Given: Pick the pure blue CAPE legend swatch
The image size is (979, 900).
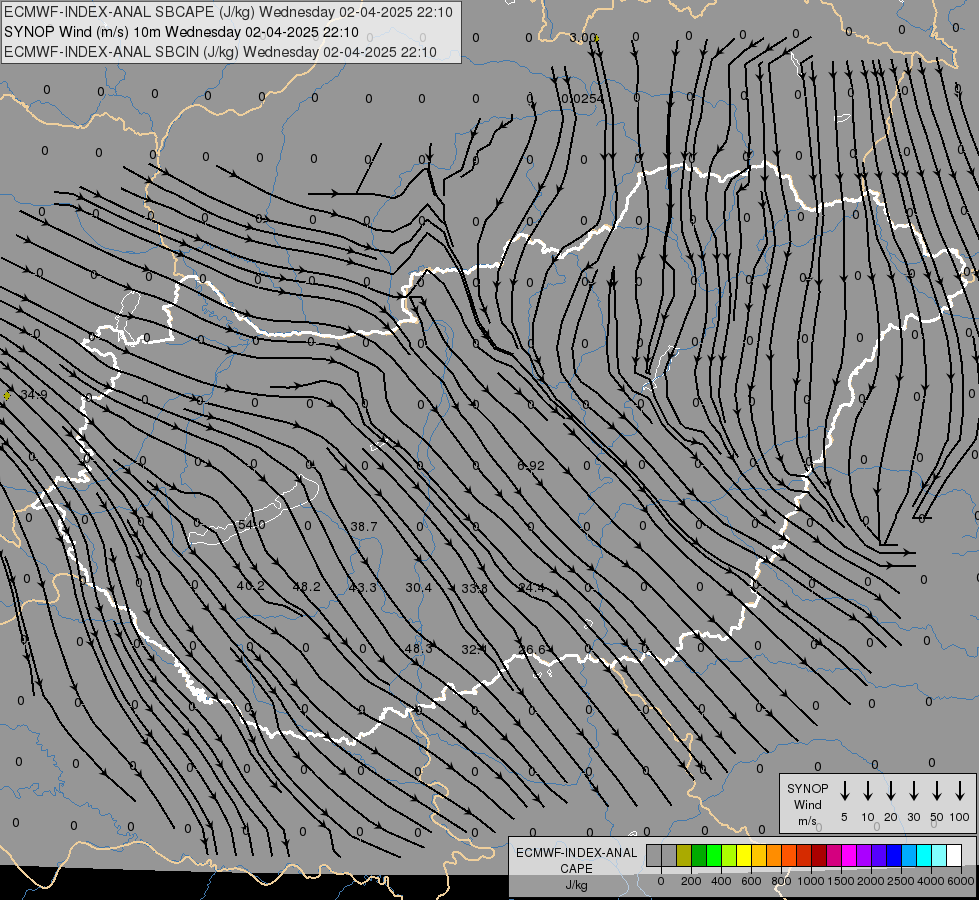Looking at the screenshot, I should click(894, 855).
